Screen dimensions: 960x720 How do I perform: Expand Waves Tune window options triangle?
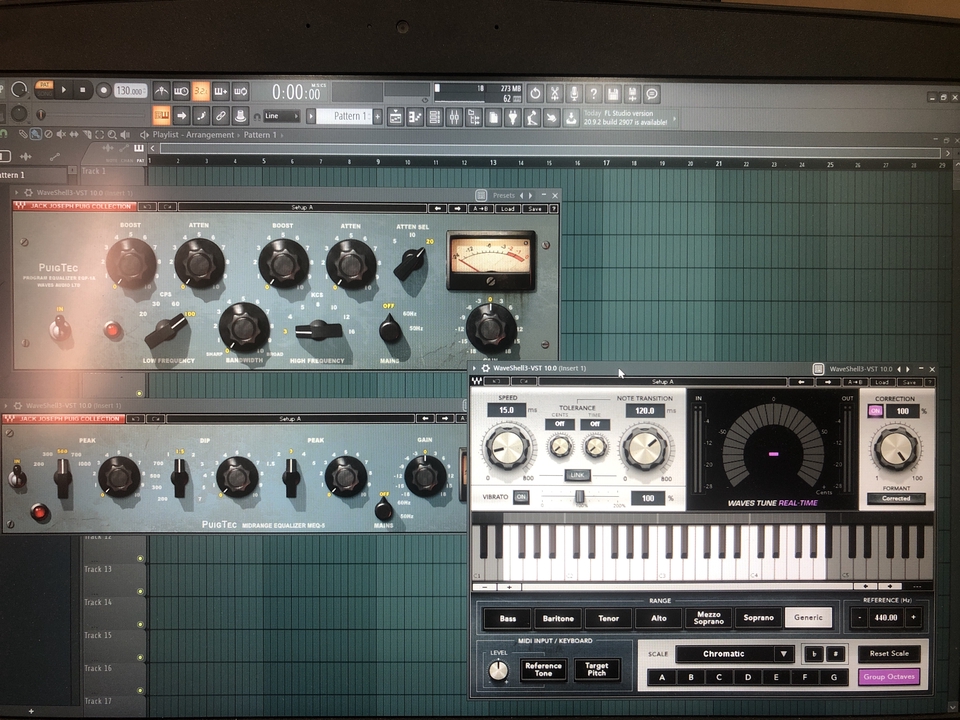click(x=474, y=369)
